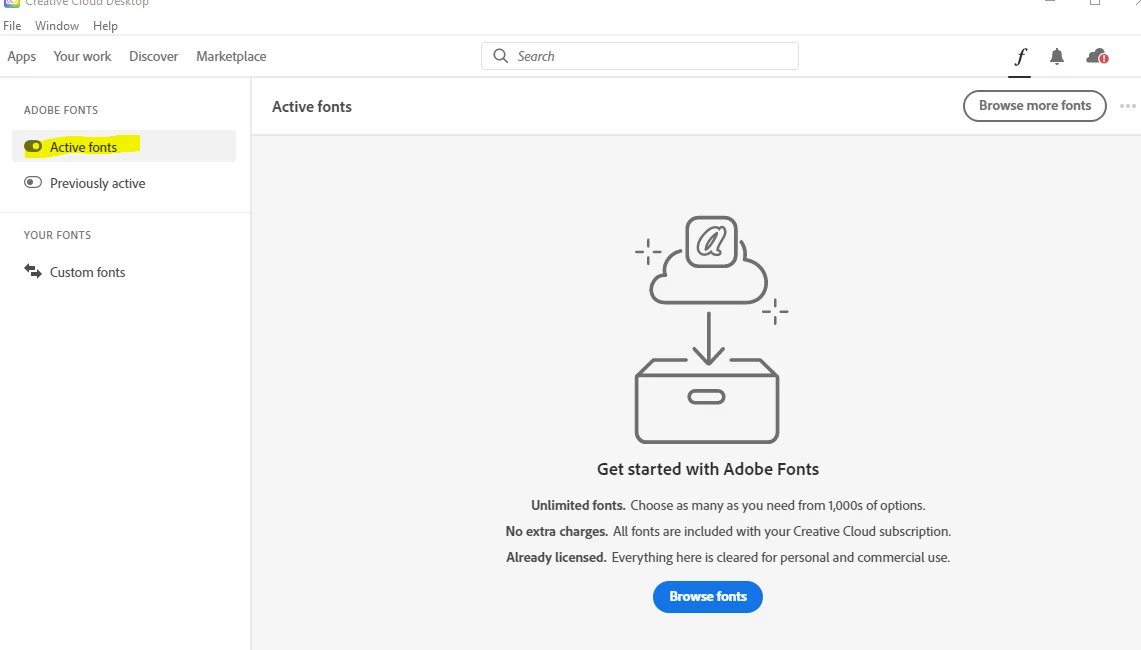The image size is (1141, 650).
Task: Click the Unlimited fonts description line
Action: (728, 505)
